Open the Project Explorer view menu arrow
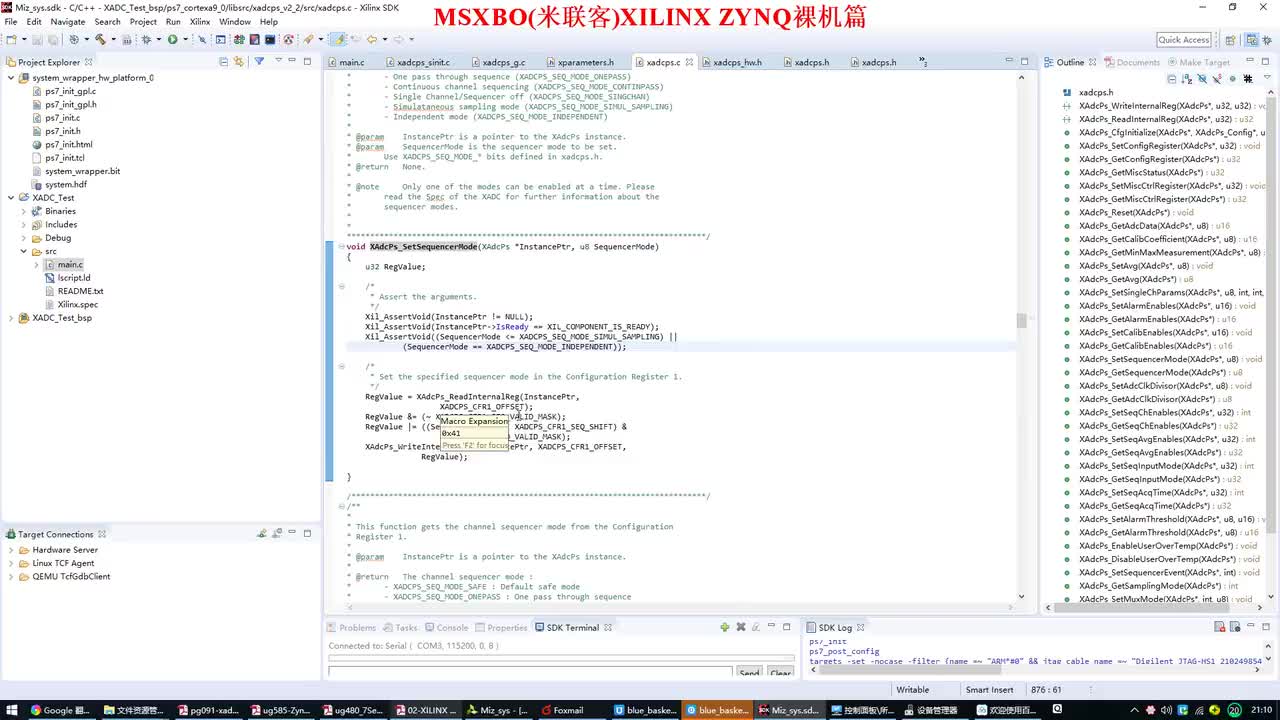Screen dimensions: 1280x720 pos(279,61)
